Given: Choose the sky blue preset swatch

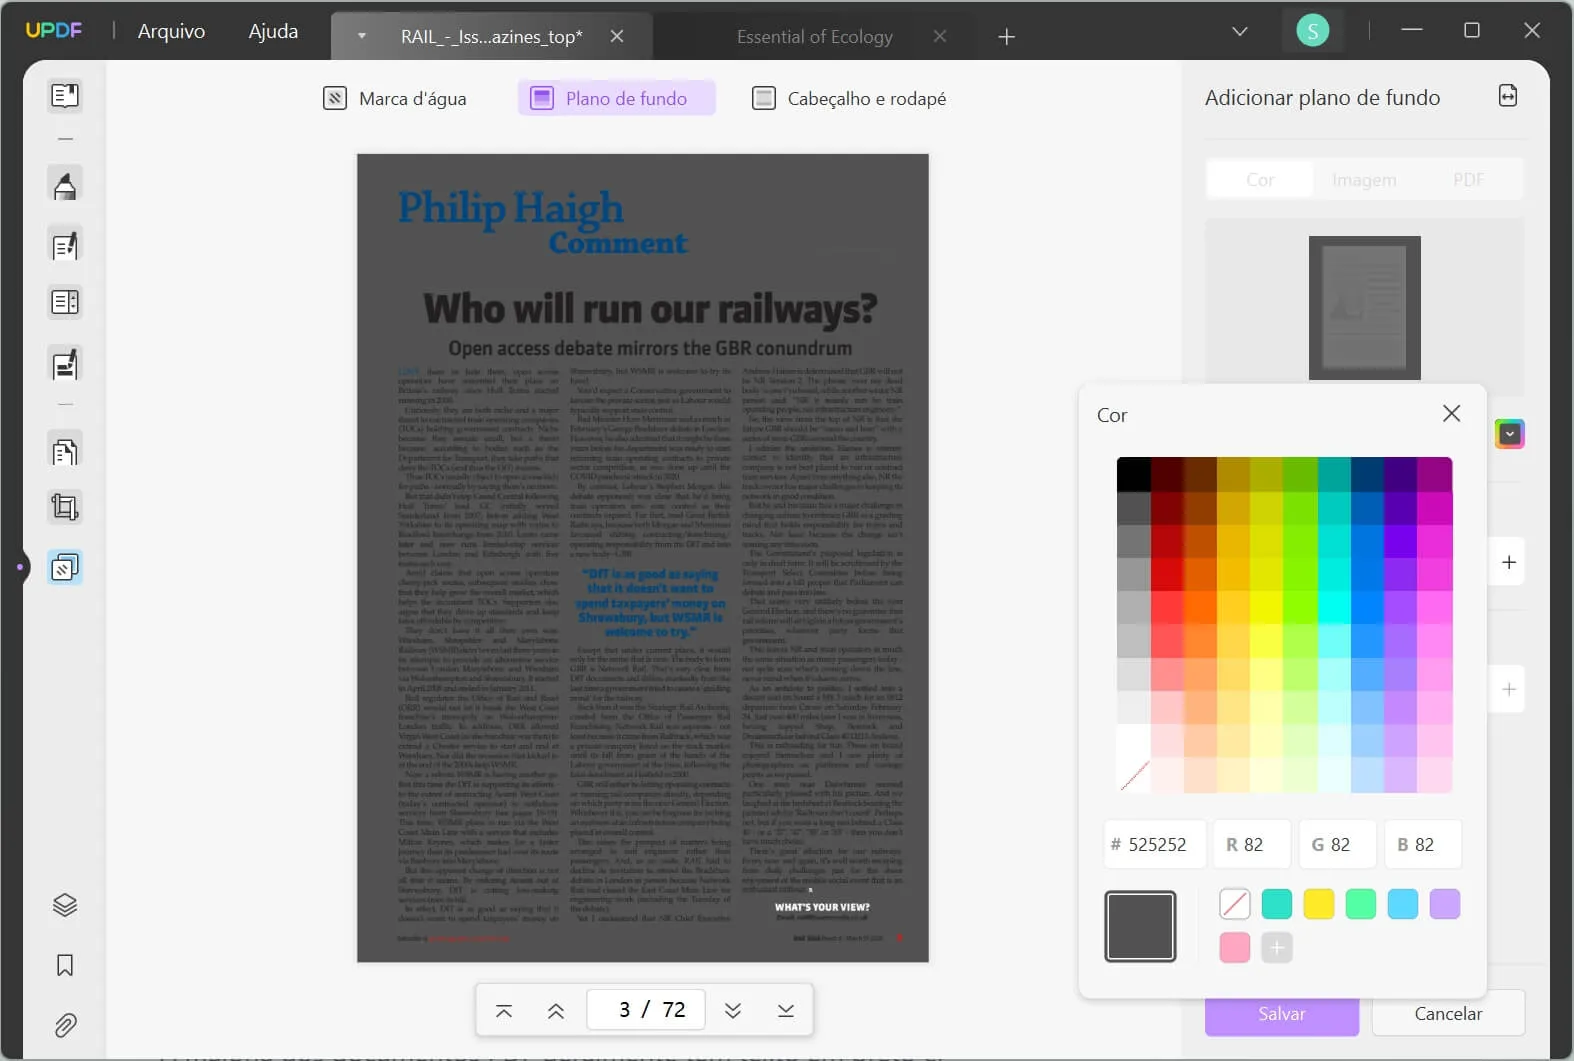Looking at the screenshot, I should tap(1403, 904).
